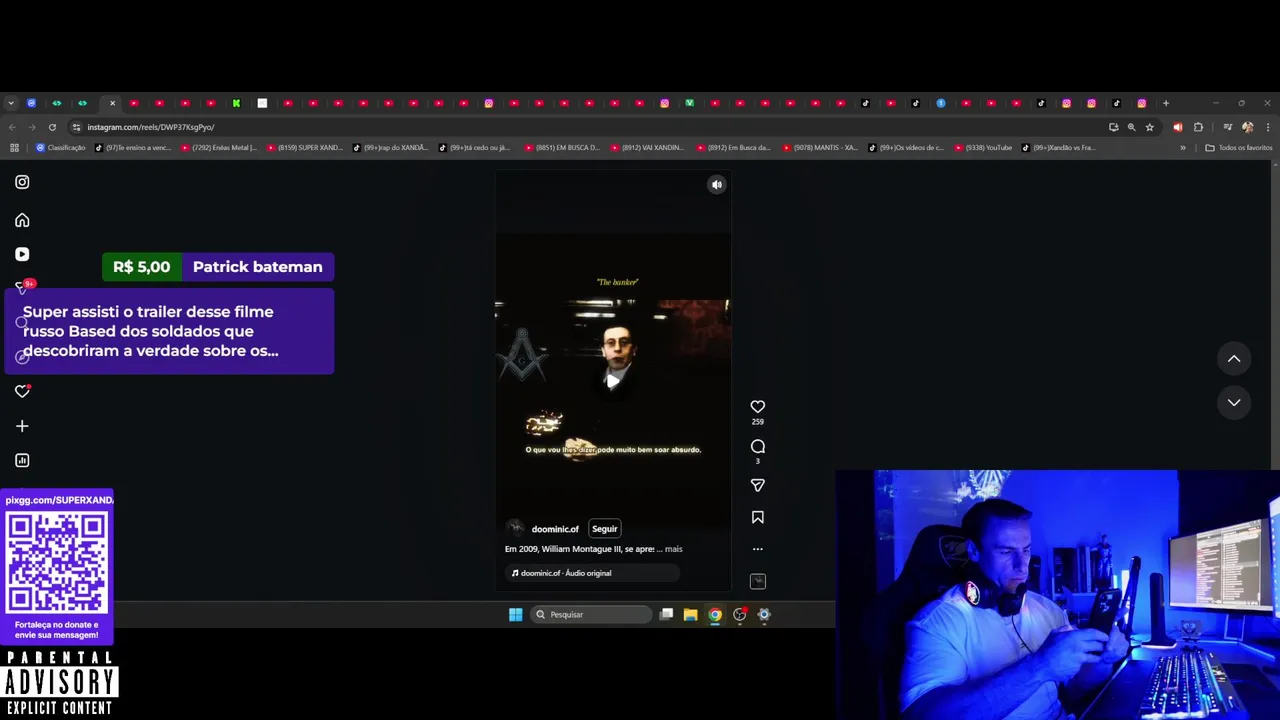Open the site info icon in the address bar
1280x720 pixels.
coord(76,127)
